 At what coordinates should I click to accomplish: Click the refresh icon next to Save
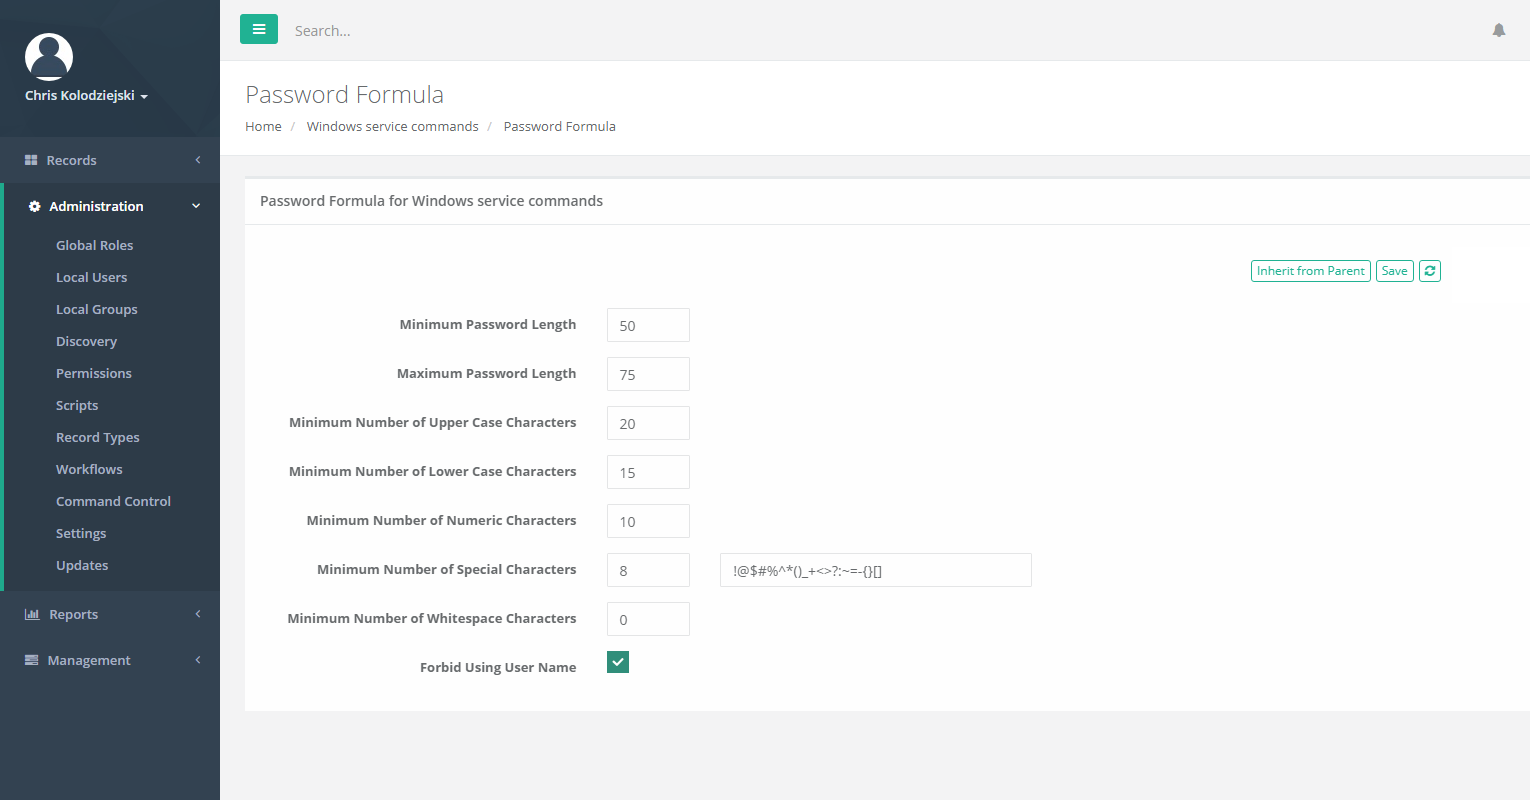click(1430, 271)
